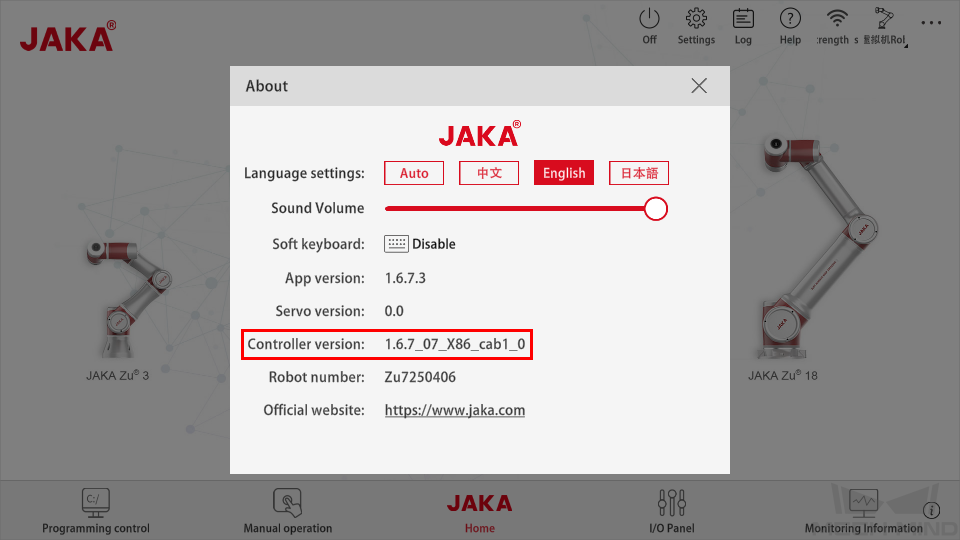The height and width of the screenshot is (540, 960).
Task: Select the JAKA Zu 18 robot image
Action: point(819,248)
